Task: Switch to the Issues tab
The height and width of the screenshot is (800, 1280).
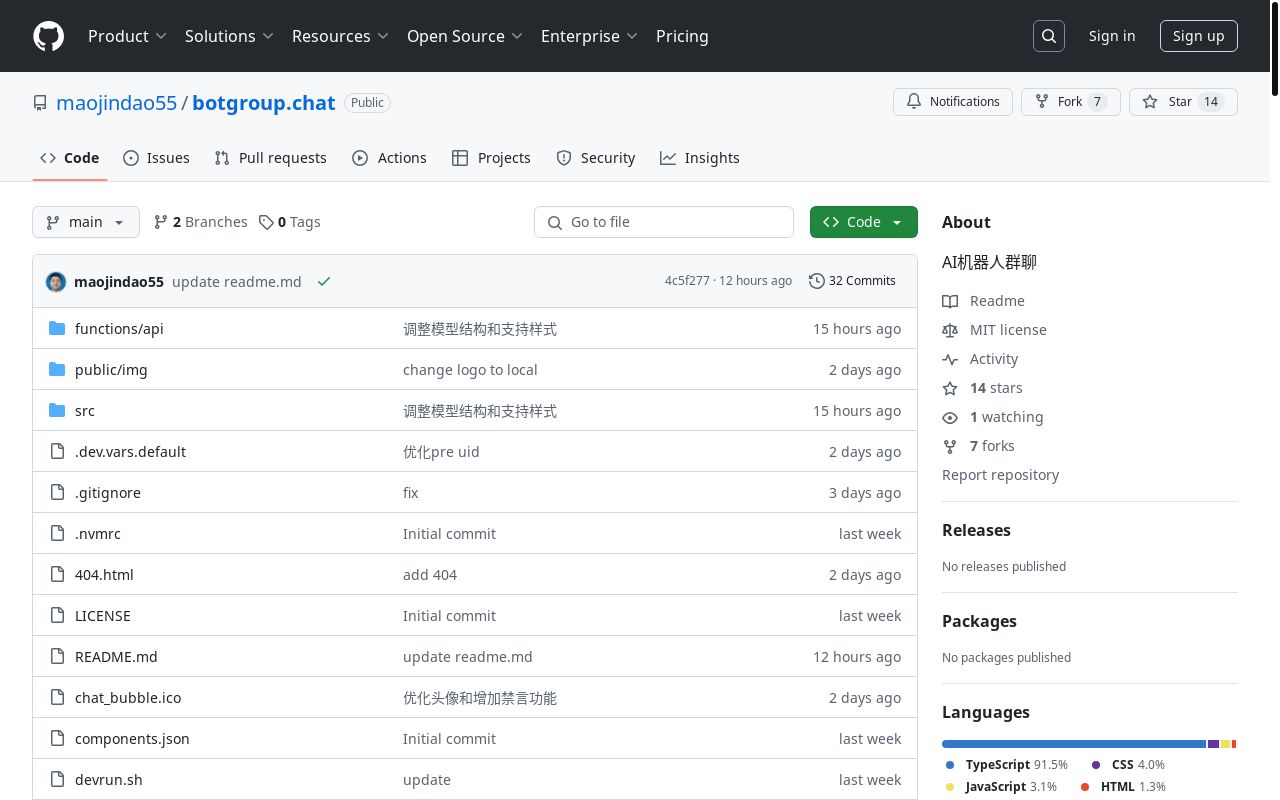Action: click(156, 158)
